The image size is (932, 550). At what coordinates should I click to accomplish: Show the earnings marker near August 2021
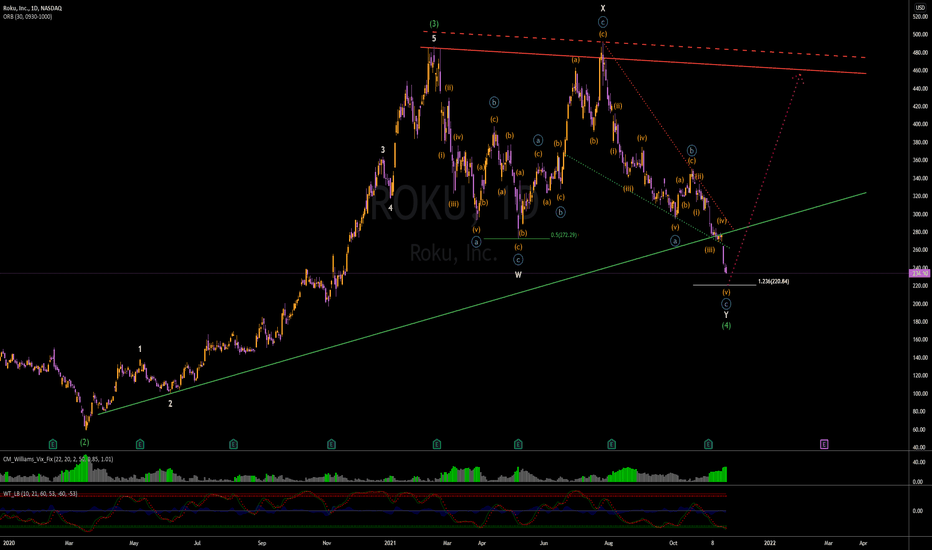pos(612,444)
